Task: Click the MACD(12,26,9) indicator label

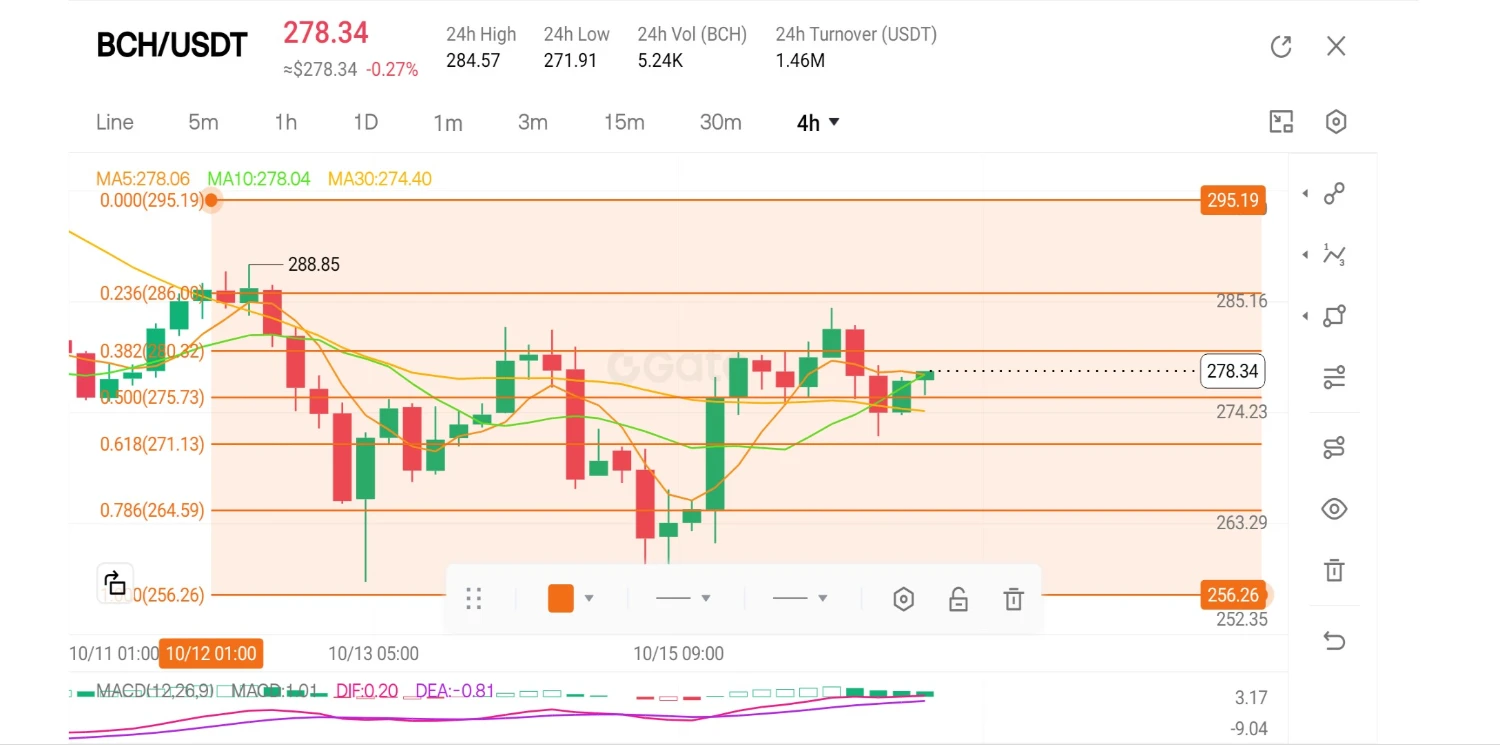Action: pyautogui.click(x=155, y=690)
